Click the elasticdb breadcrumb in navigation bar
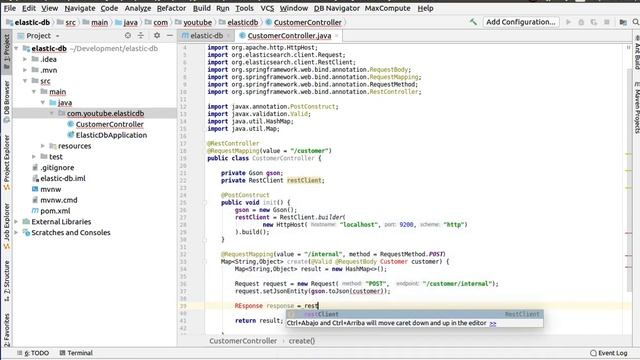The height and width of the screenshot is (360, 640). (x=242, y=22)
